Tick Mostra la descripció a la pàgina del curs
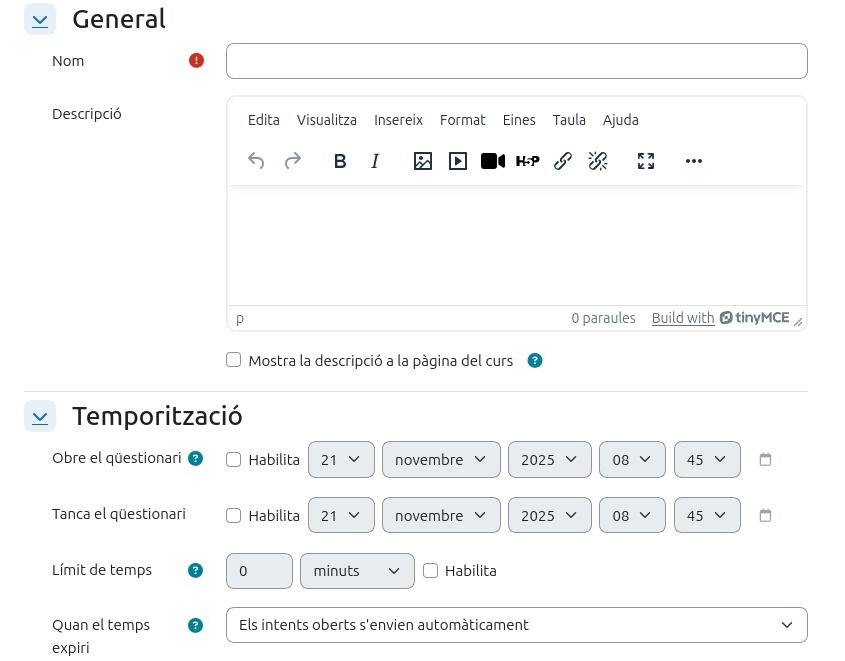 pyautogui.click(x=234, y=360)
